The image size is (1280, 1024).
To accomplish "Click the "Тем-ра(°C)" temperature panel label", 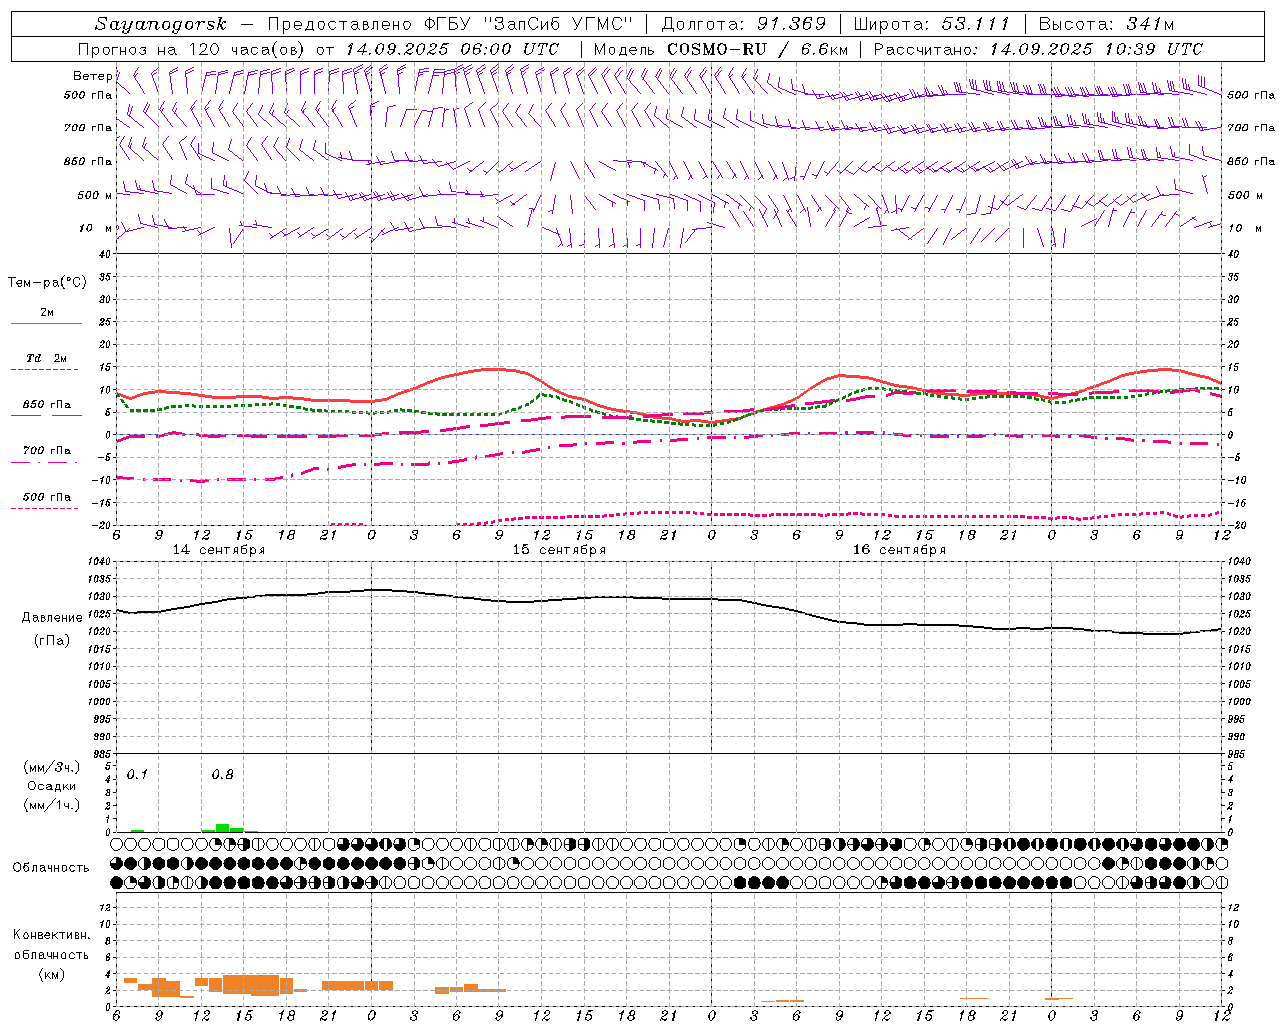I will tap(47, 283).
